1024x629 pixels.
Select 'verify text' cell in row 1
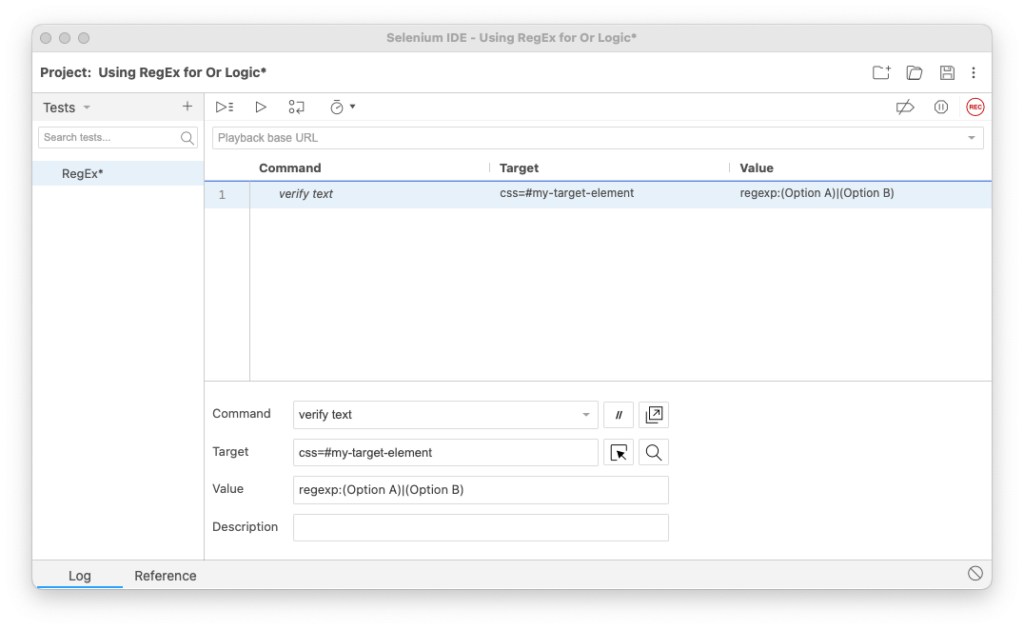coord(306,194)
